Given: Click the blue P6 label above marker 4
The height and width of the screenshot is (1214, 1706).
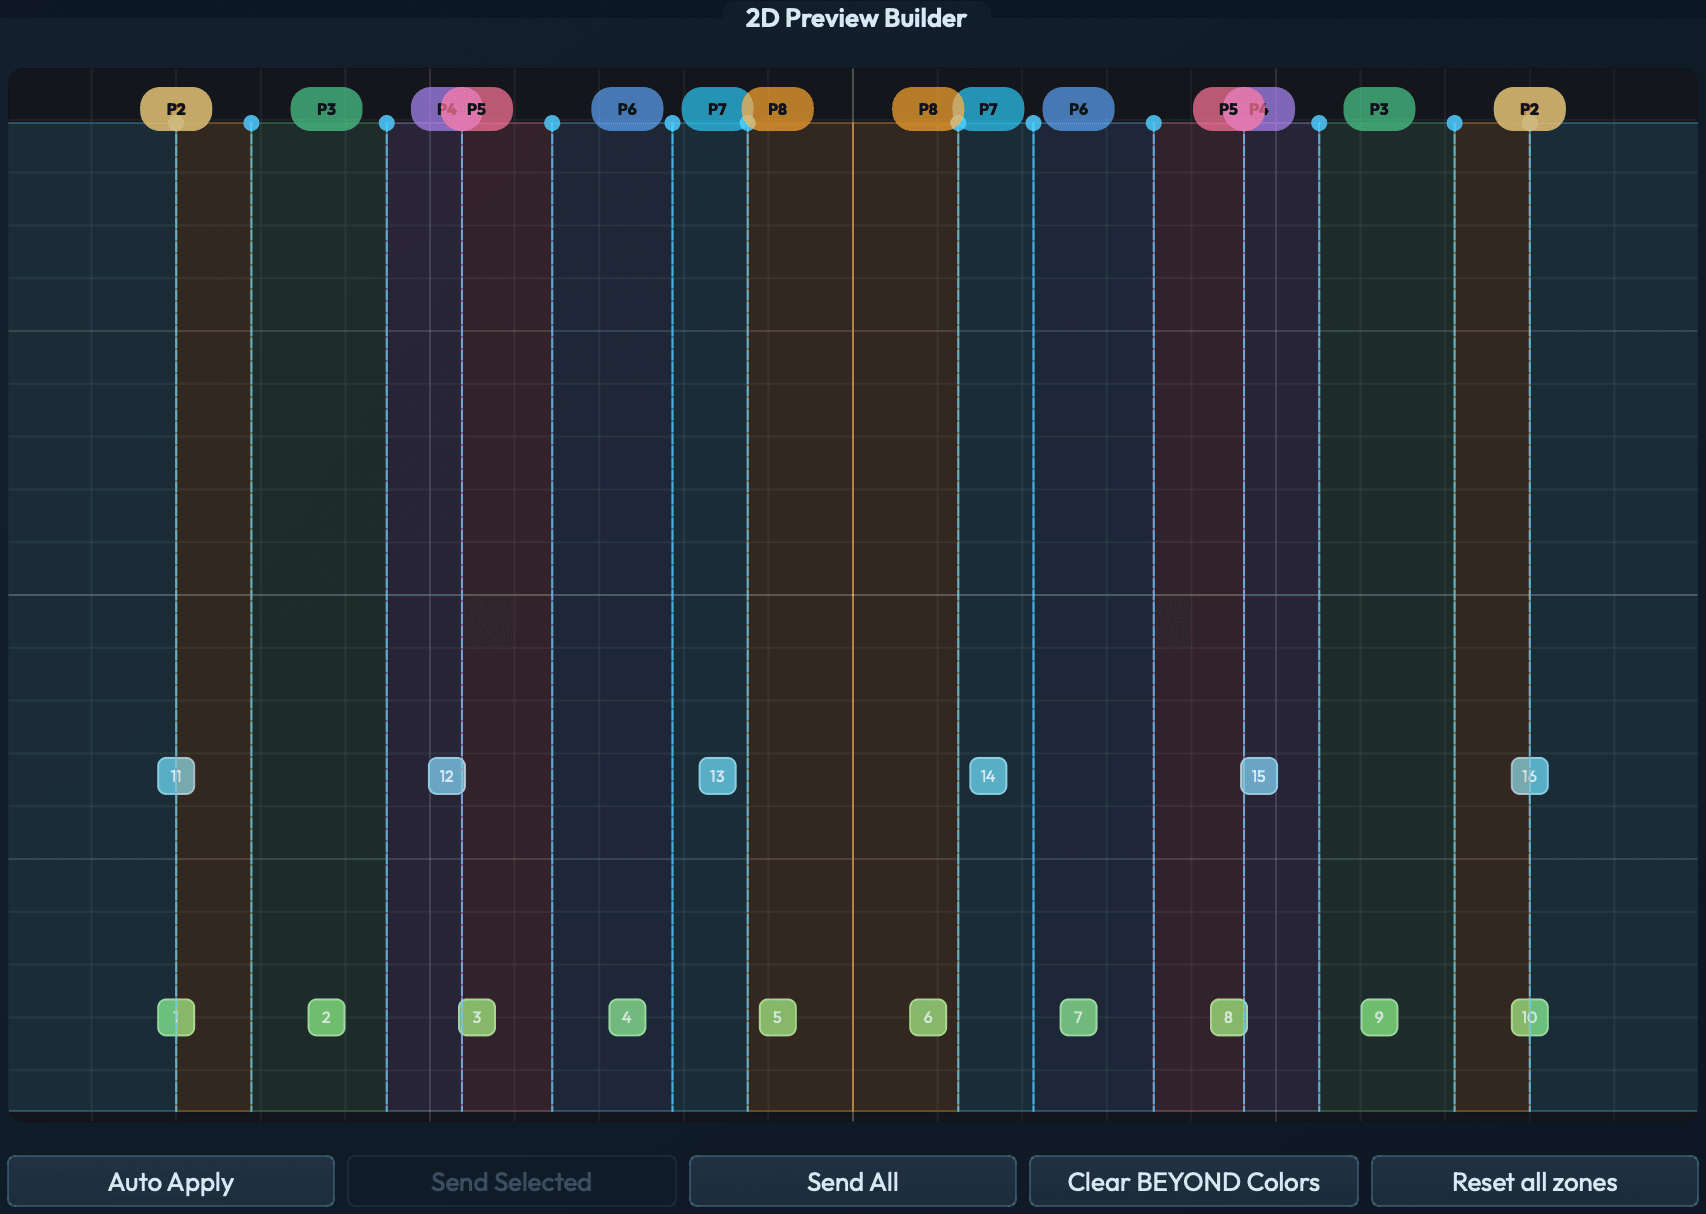Looking at the screenshot, I should tap(627, 109).
